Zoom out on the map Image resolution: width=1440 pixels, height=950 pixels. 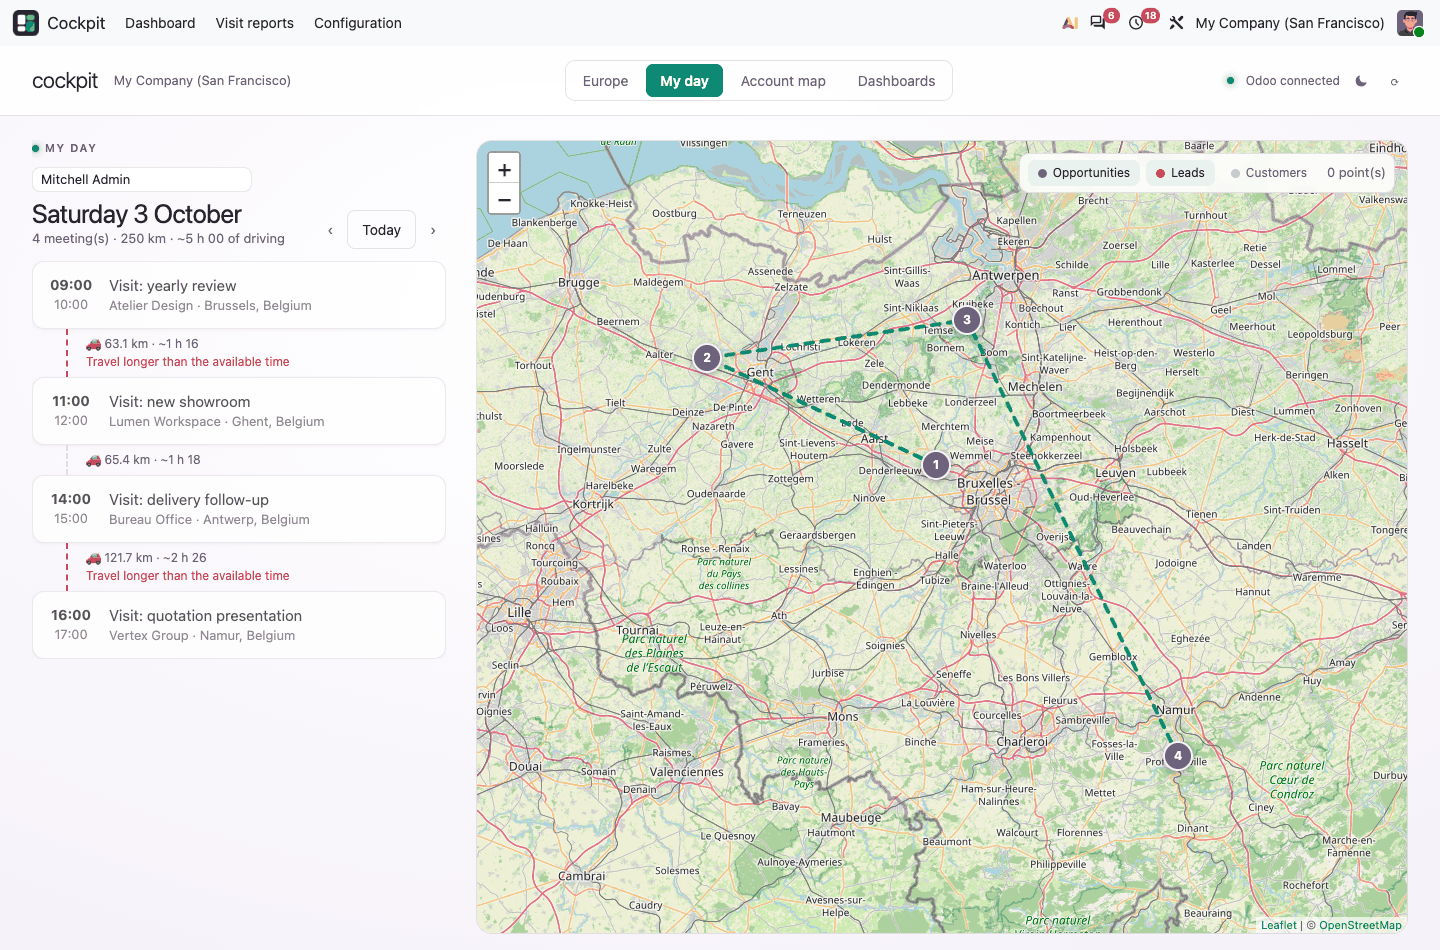coord(504,199)
